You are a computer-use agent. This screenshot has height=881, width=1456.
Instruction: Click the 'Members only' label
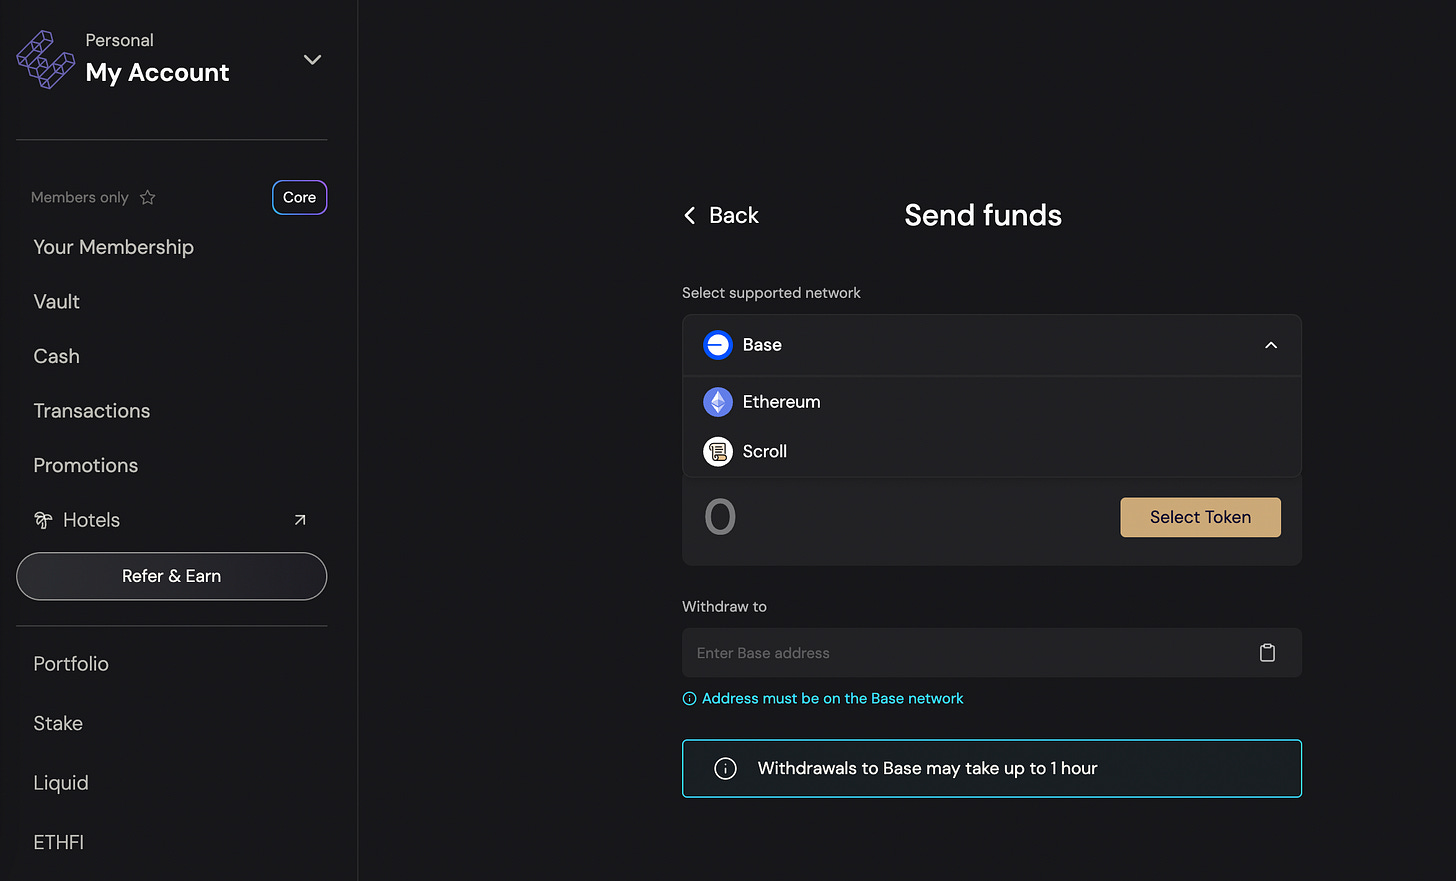[x=80, y=197]
